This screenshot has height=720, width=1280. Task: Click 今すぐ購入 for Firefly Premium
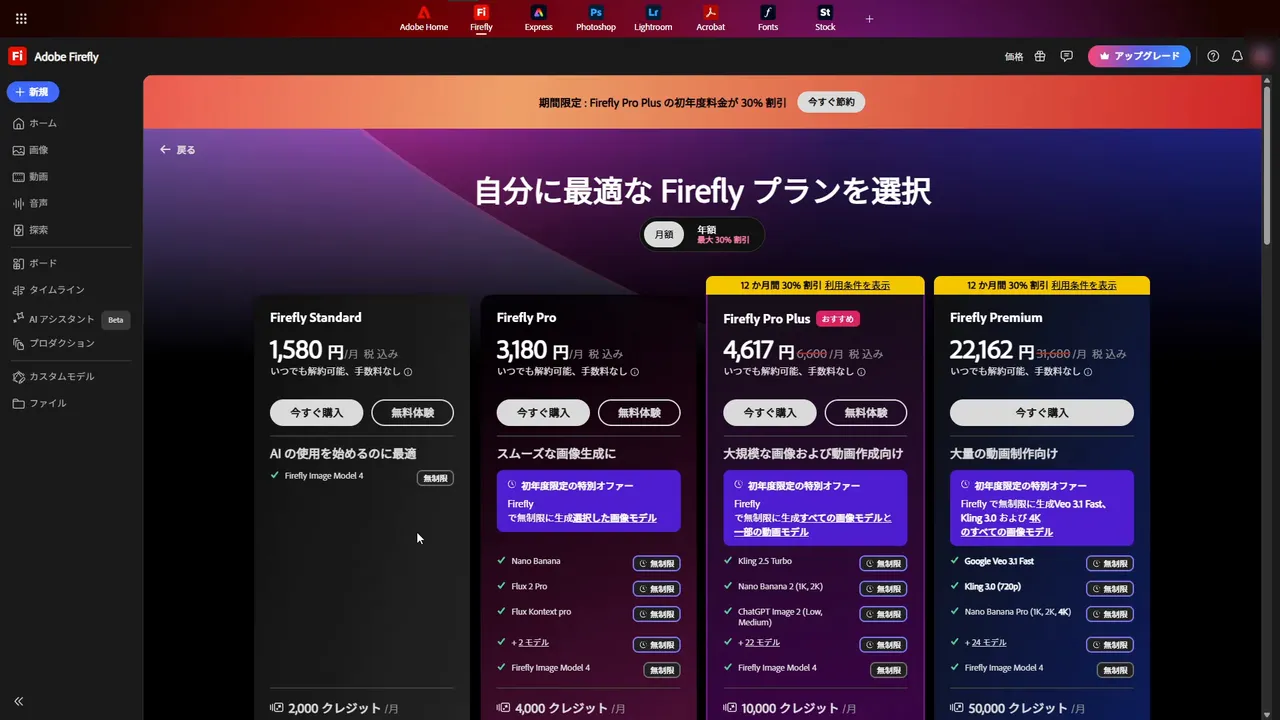point(1042,412)
